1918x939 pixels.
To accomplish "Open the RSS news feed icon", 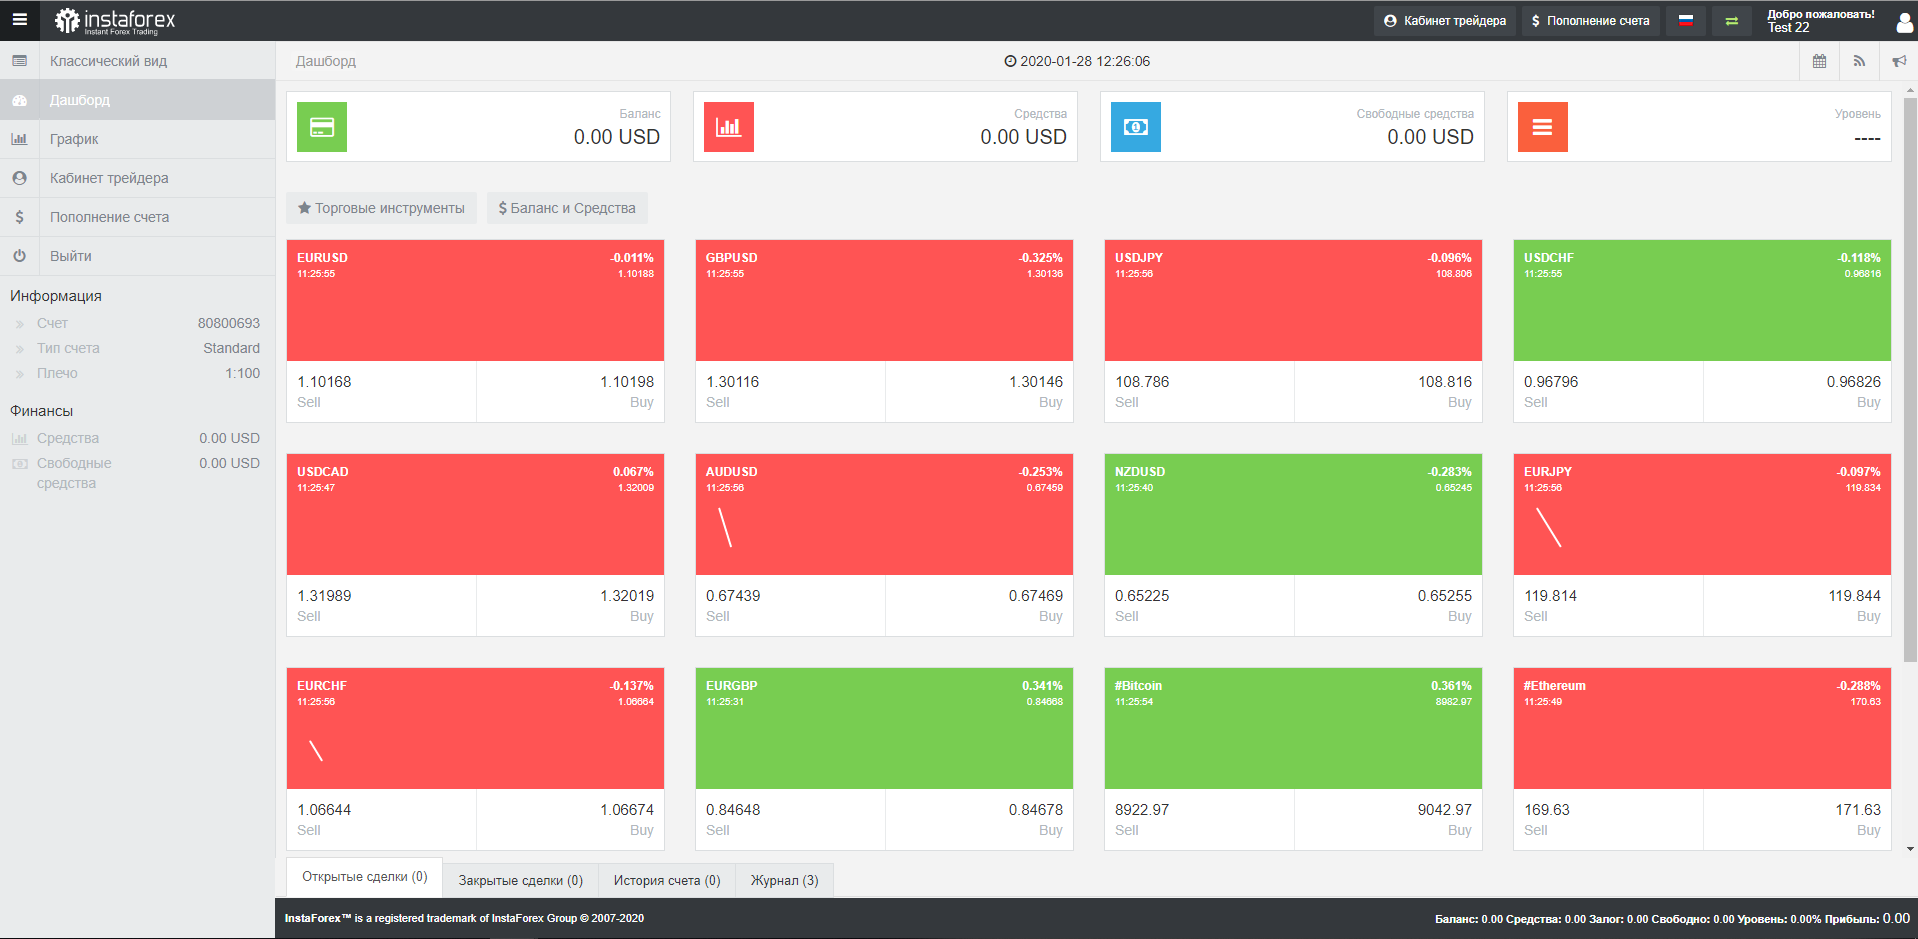I will (1859, 61).
